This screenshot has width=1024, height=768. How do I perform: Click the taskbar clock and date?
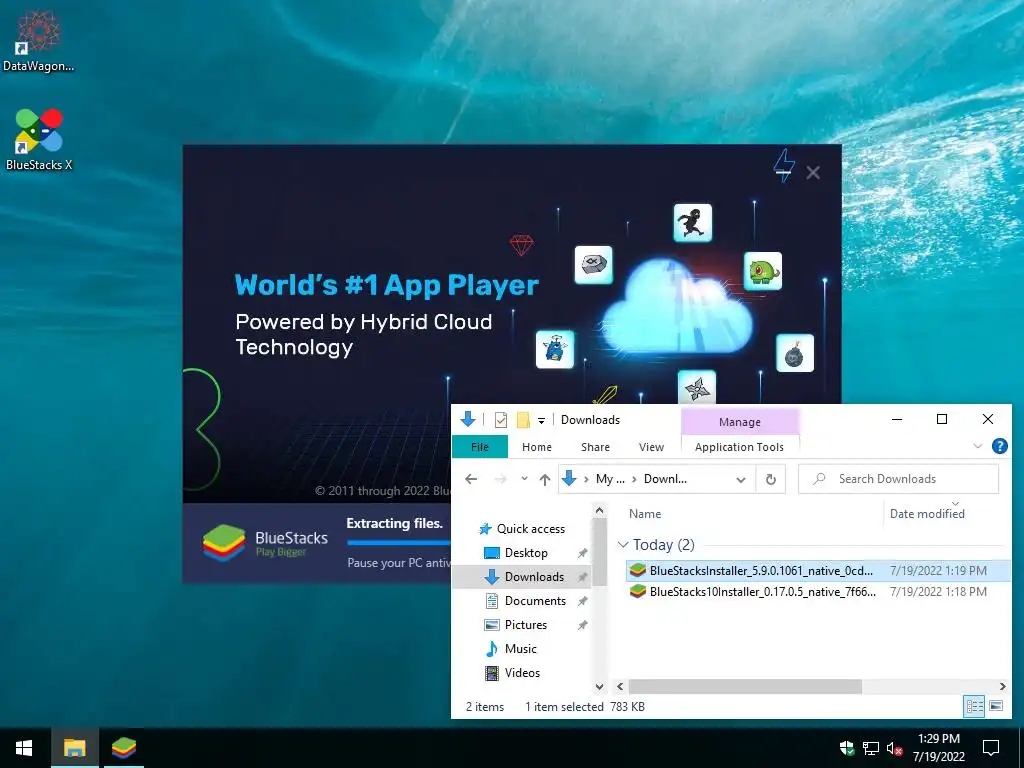point(938,748)
